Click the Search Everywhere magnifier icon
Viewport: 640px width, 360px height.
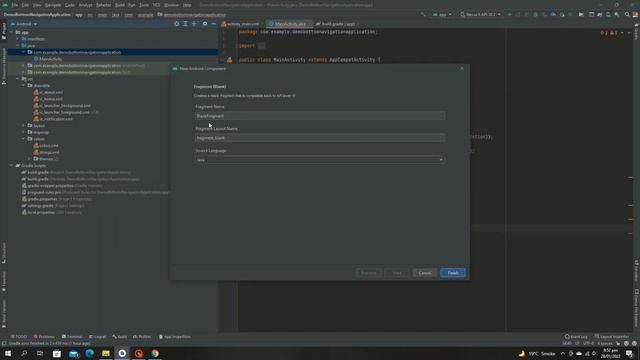627,15
